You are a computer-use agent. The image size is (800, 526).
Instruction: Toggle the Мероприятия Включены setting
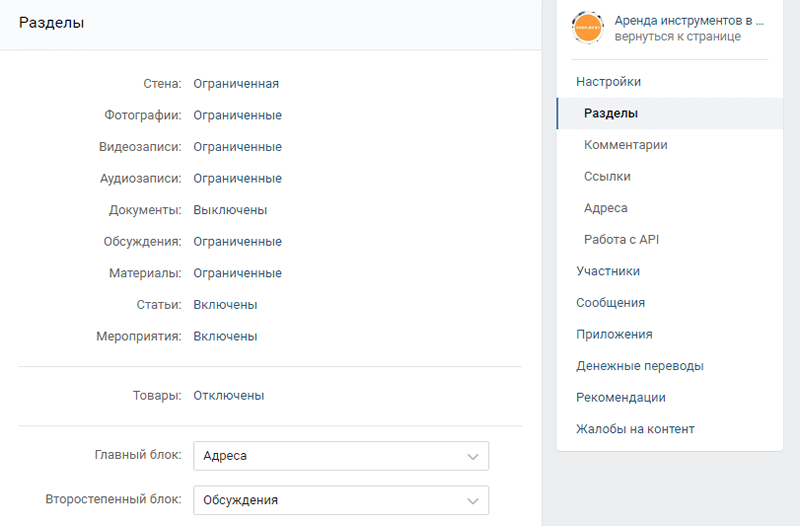point(225,337)
